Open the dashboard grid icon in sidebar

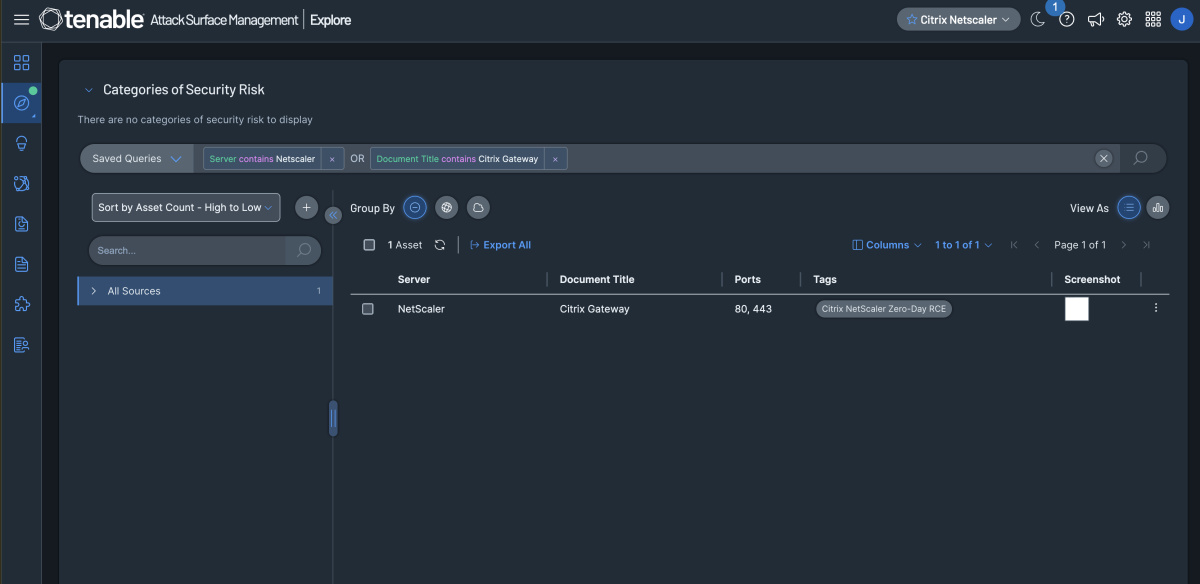pos(21,63)
